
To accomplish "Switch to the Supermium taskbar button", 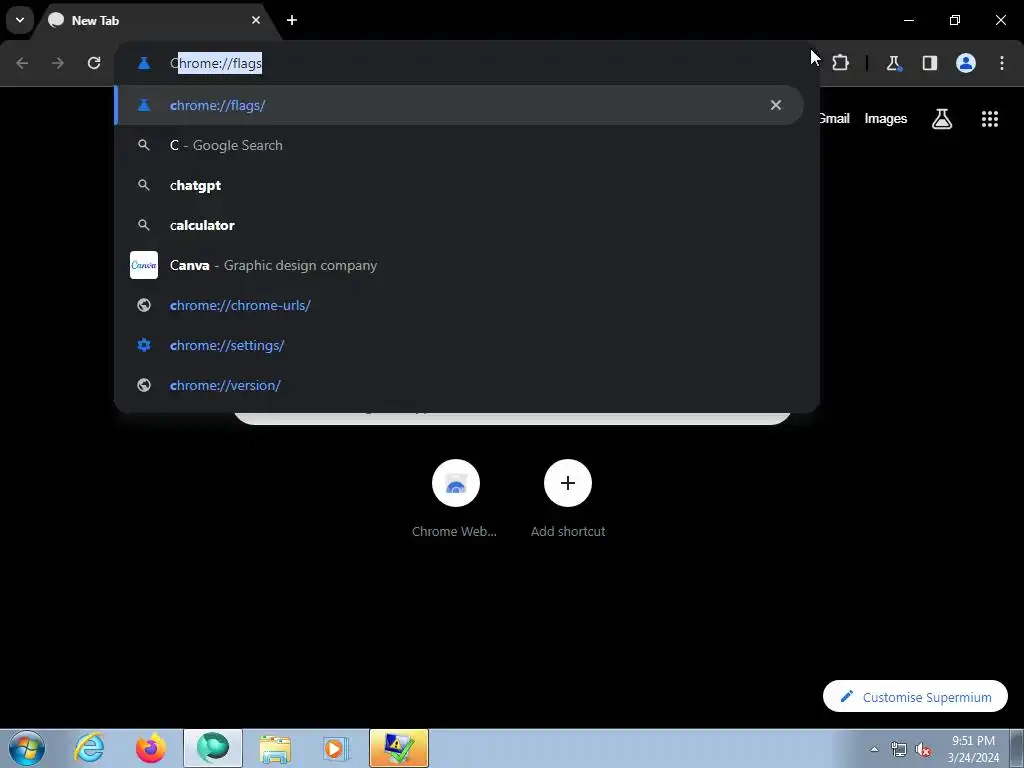I will tap(213, 748).
